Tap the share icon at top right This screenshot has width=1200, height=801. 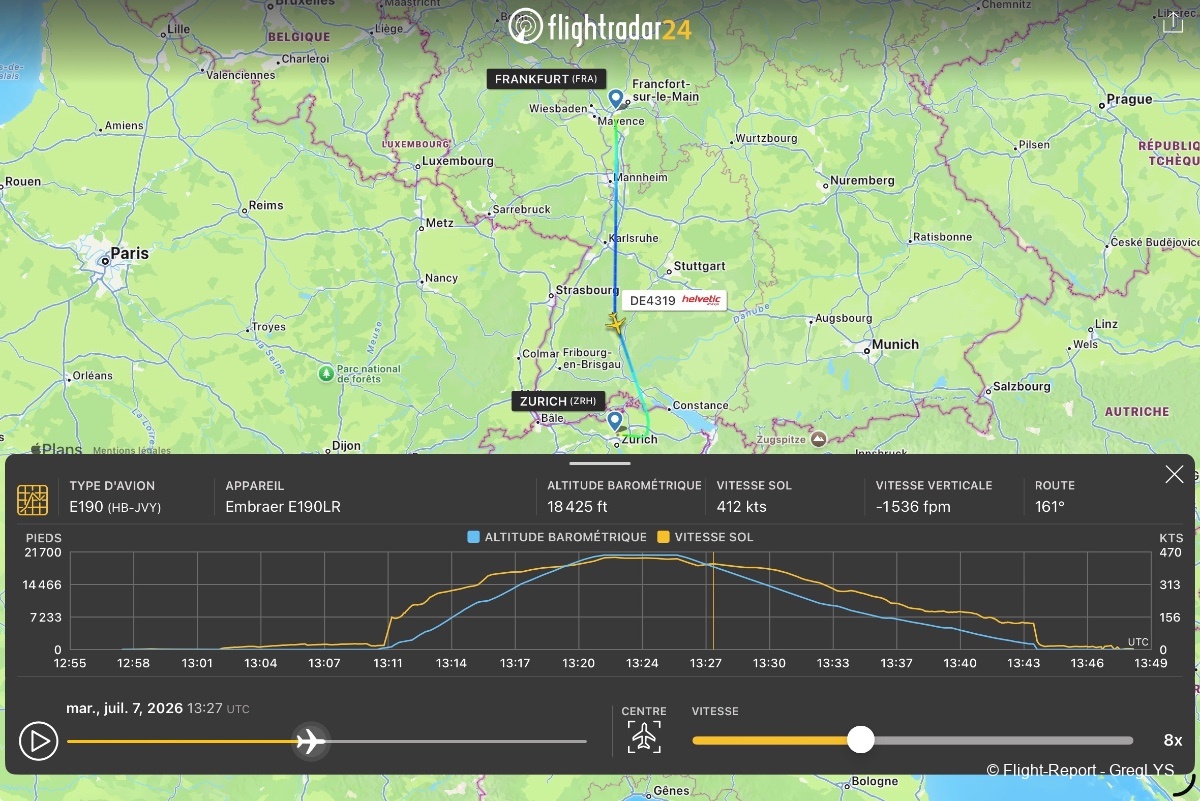pos(1173,24)
